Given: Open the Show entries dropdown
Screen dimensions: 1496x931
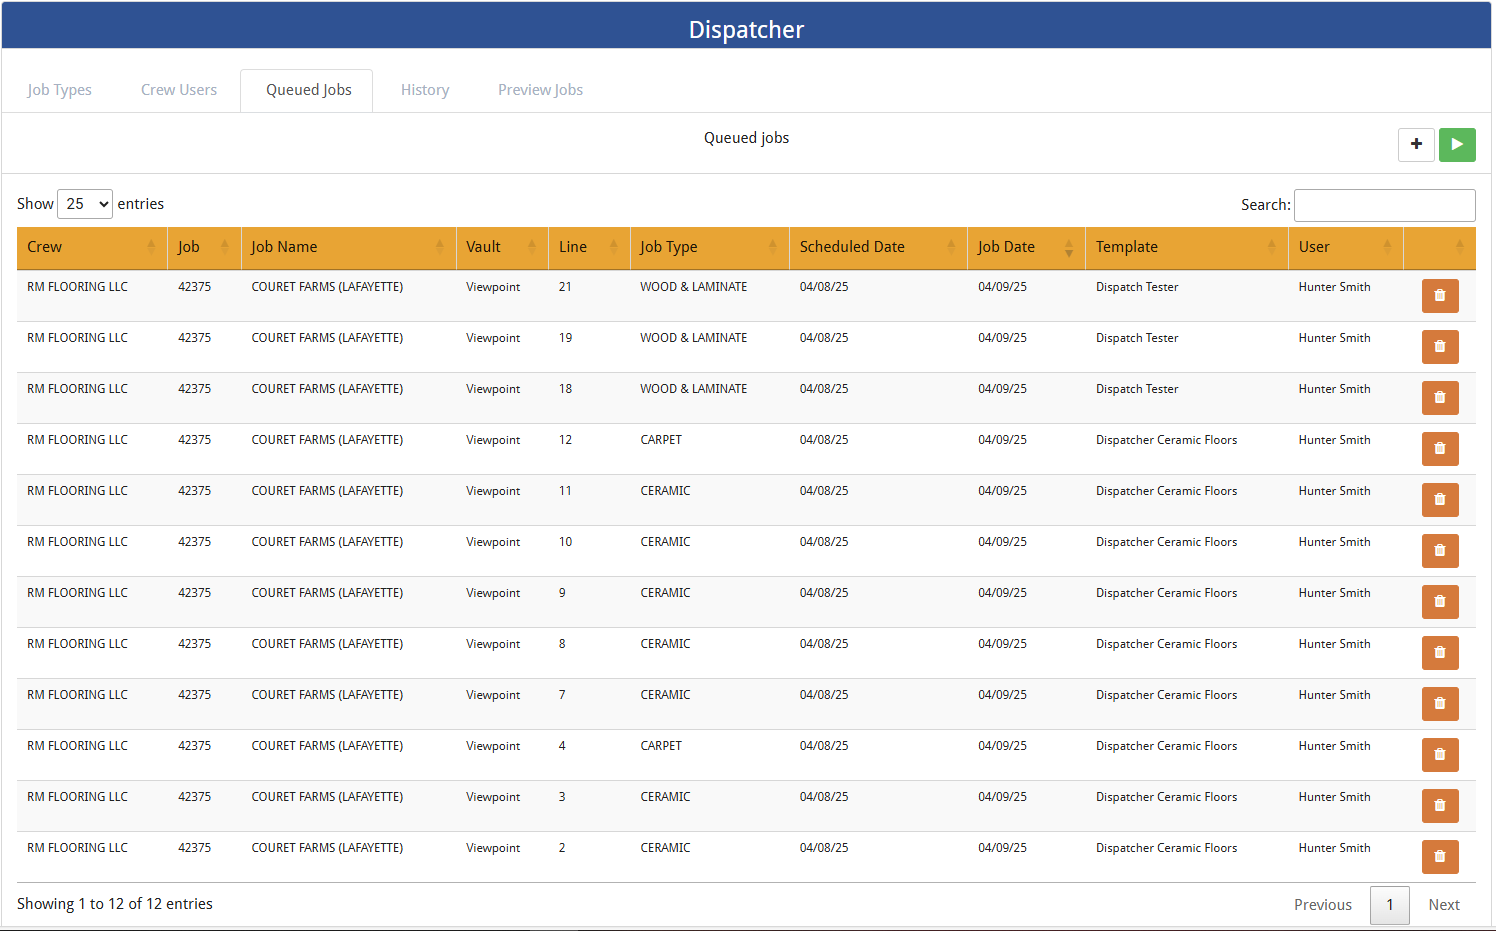Looking at the screenshot, I should [x=84, y=203].
